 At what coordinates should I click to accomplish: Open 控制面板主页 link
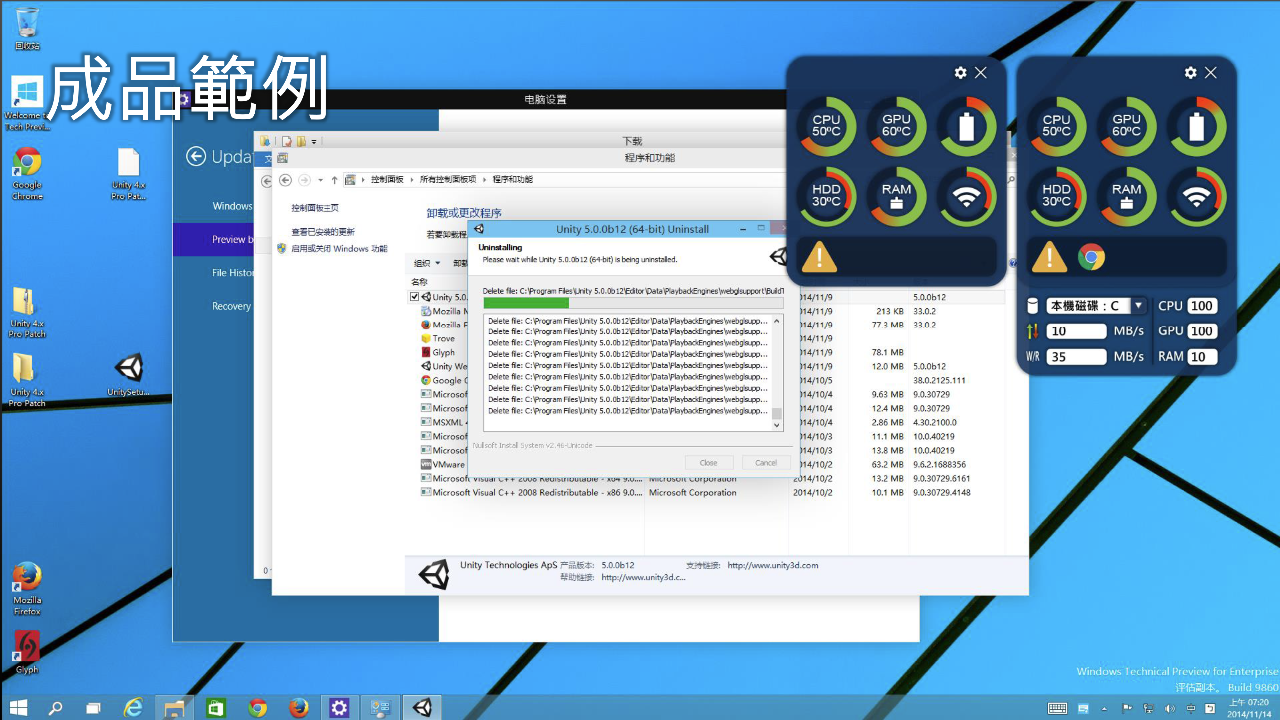point(315,208)
